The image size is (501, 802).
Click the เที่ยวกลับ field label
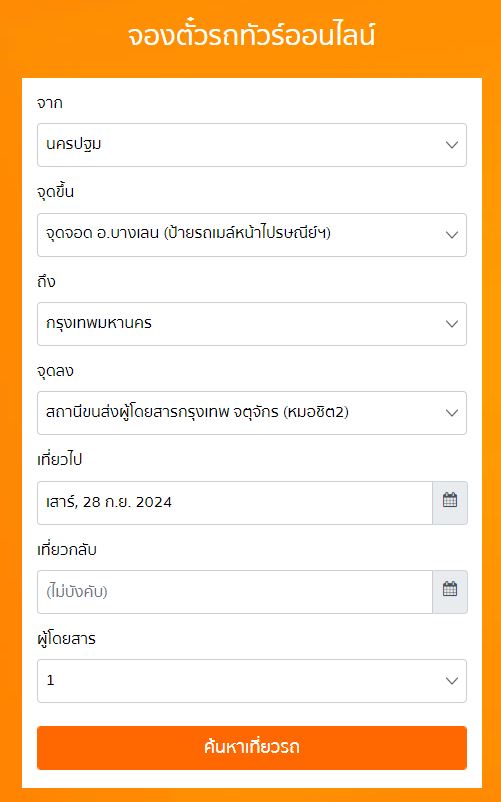coord(66,549)
